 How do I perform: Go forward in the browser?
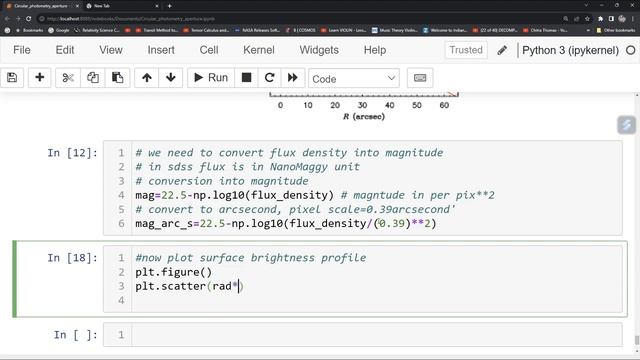[x=18, y=19]
